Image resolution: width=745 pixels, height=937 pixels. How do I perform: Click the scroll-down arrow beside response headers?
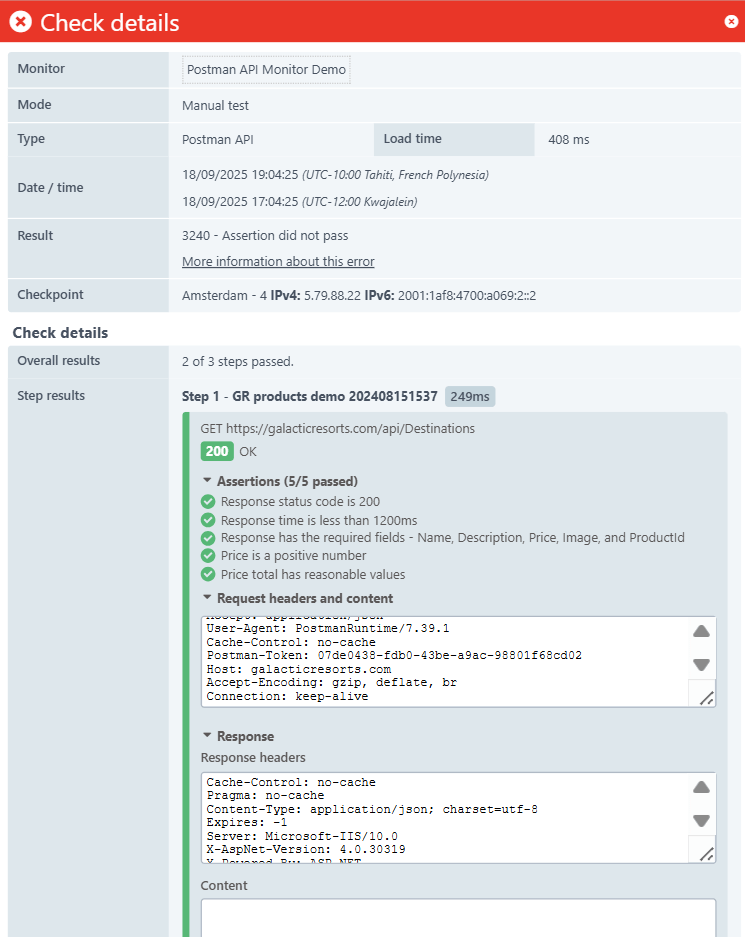pos(701,820)
